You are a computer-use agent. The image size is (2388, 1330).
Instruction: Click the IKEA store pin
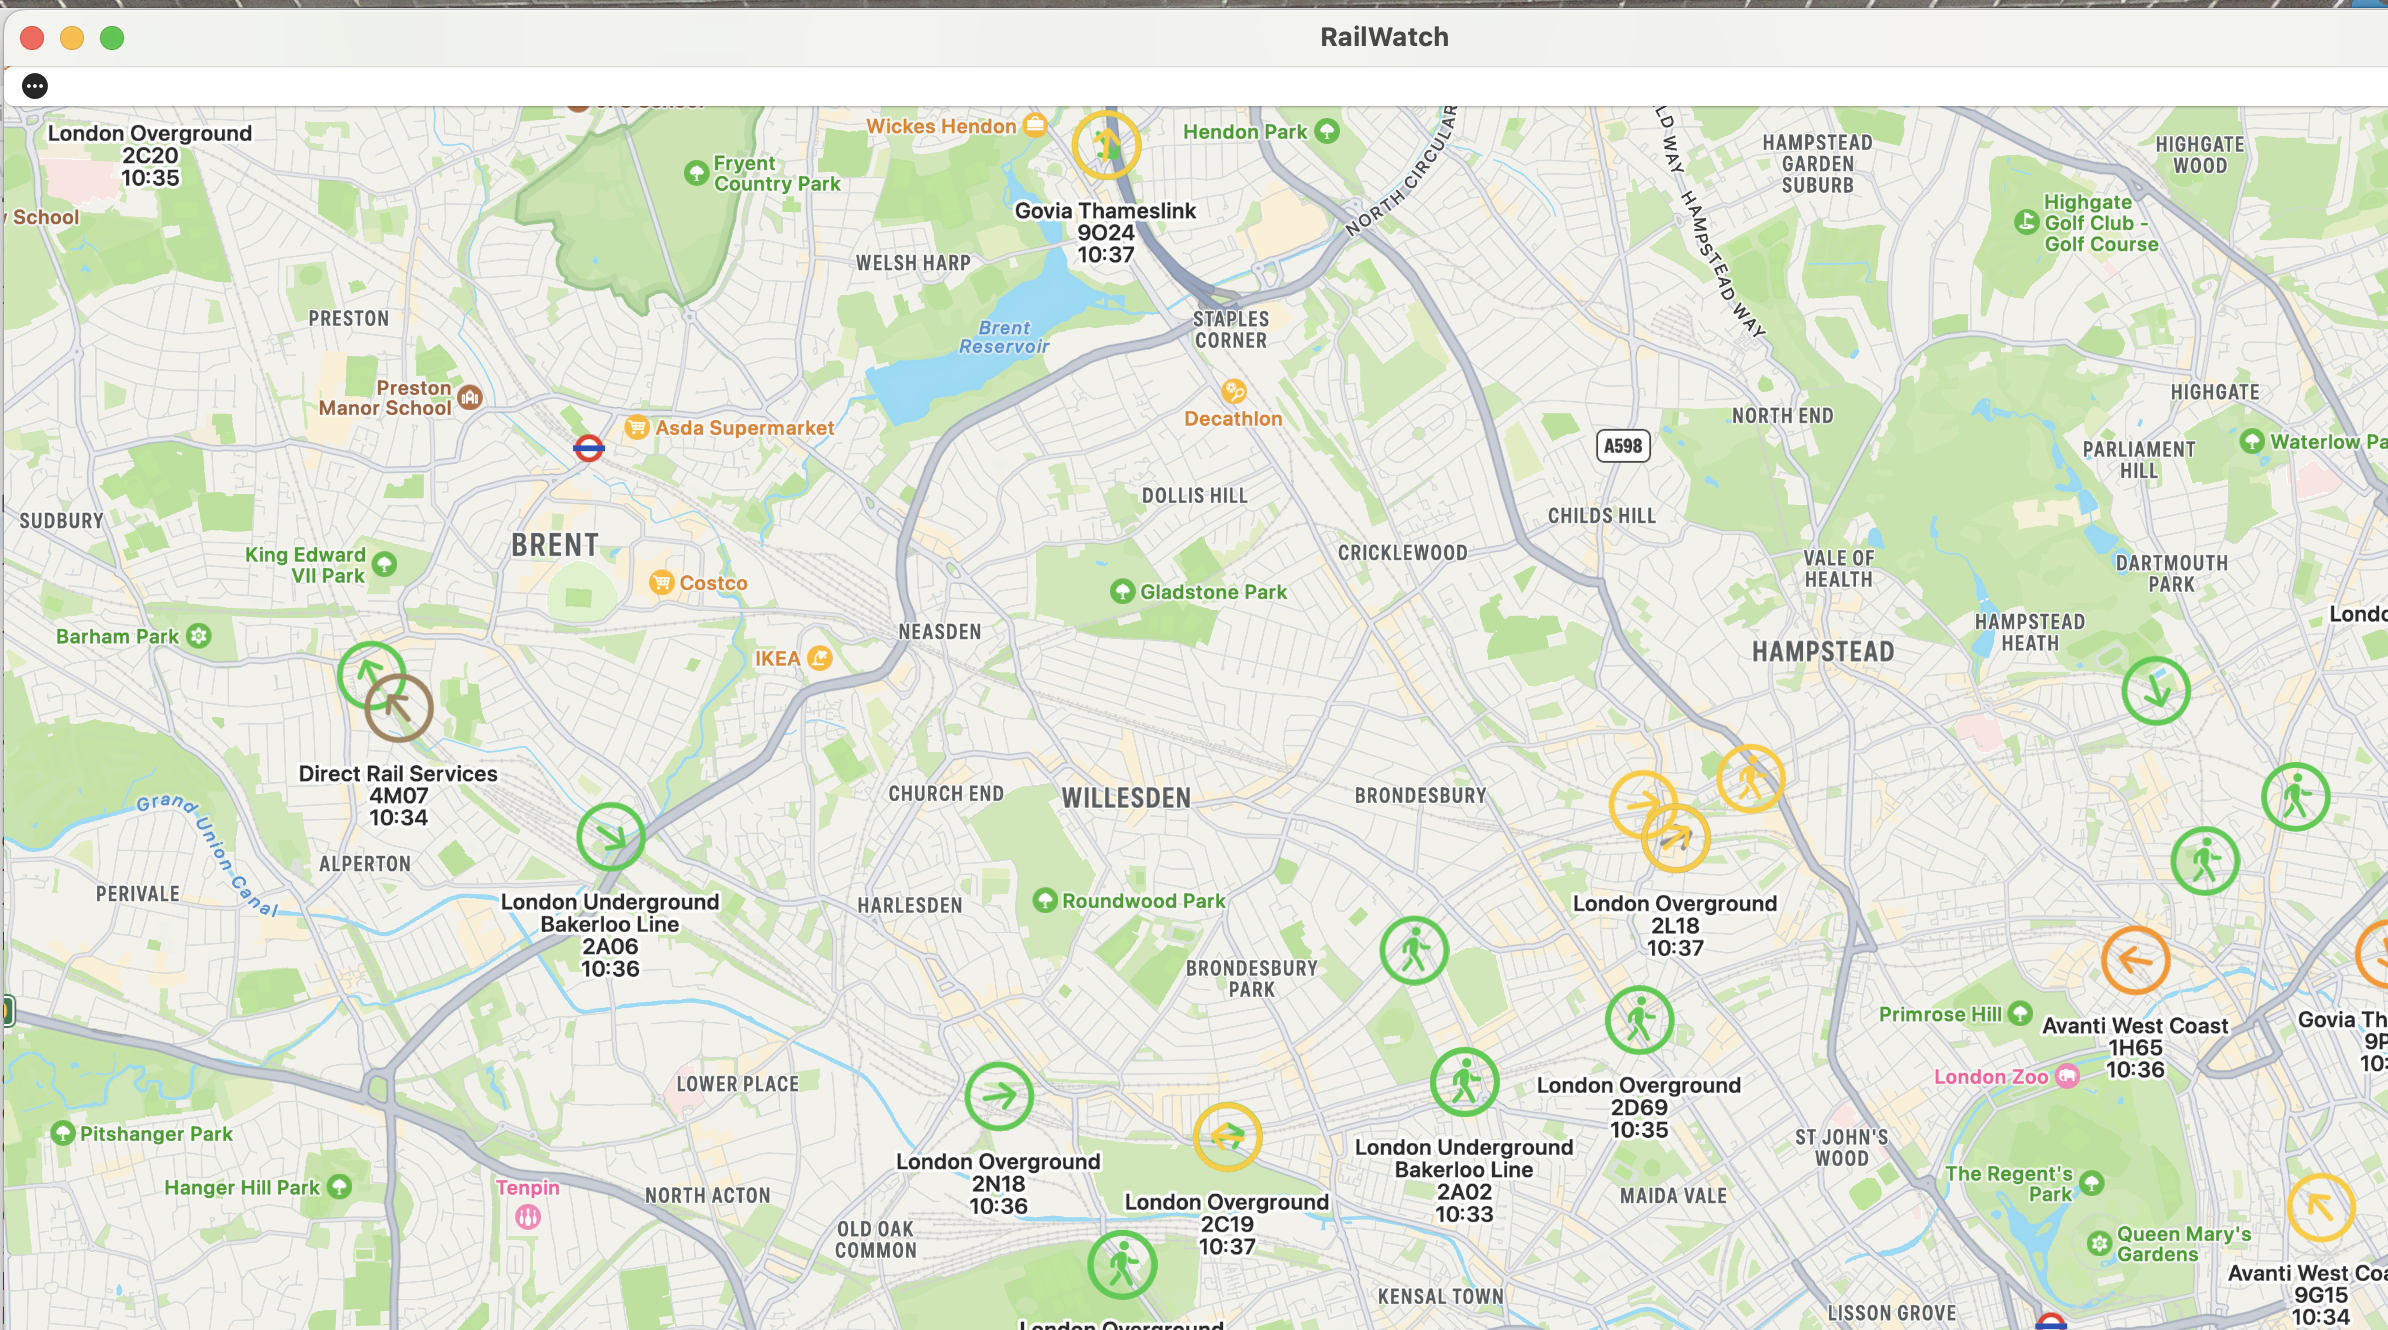click(x=820, y=658)
